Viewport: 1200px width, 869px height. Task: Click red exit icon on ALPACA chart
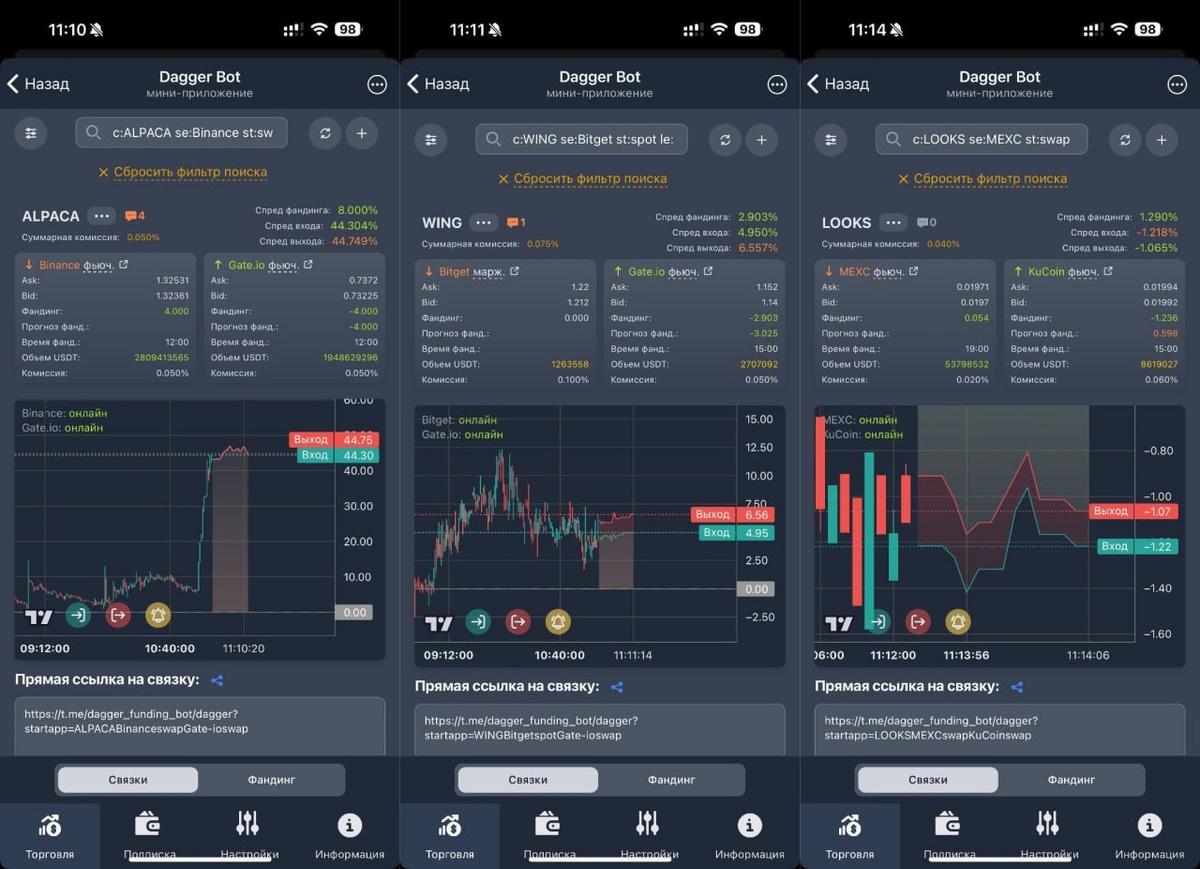pyautogui.click(x=118, y=615)
